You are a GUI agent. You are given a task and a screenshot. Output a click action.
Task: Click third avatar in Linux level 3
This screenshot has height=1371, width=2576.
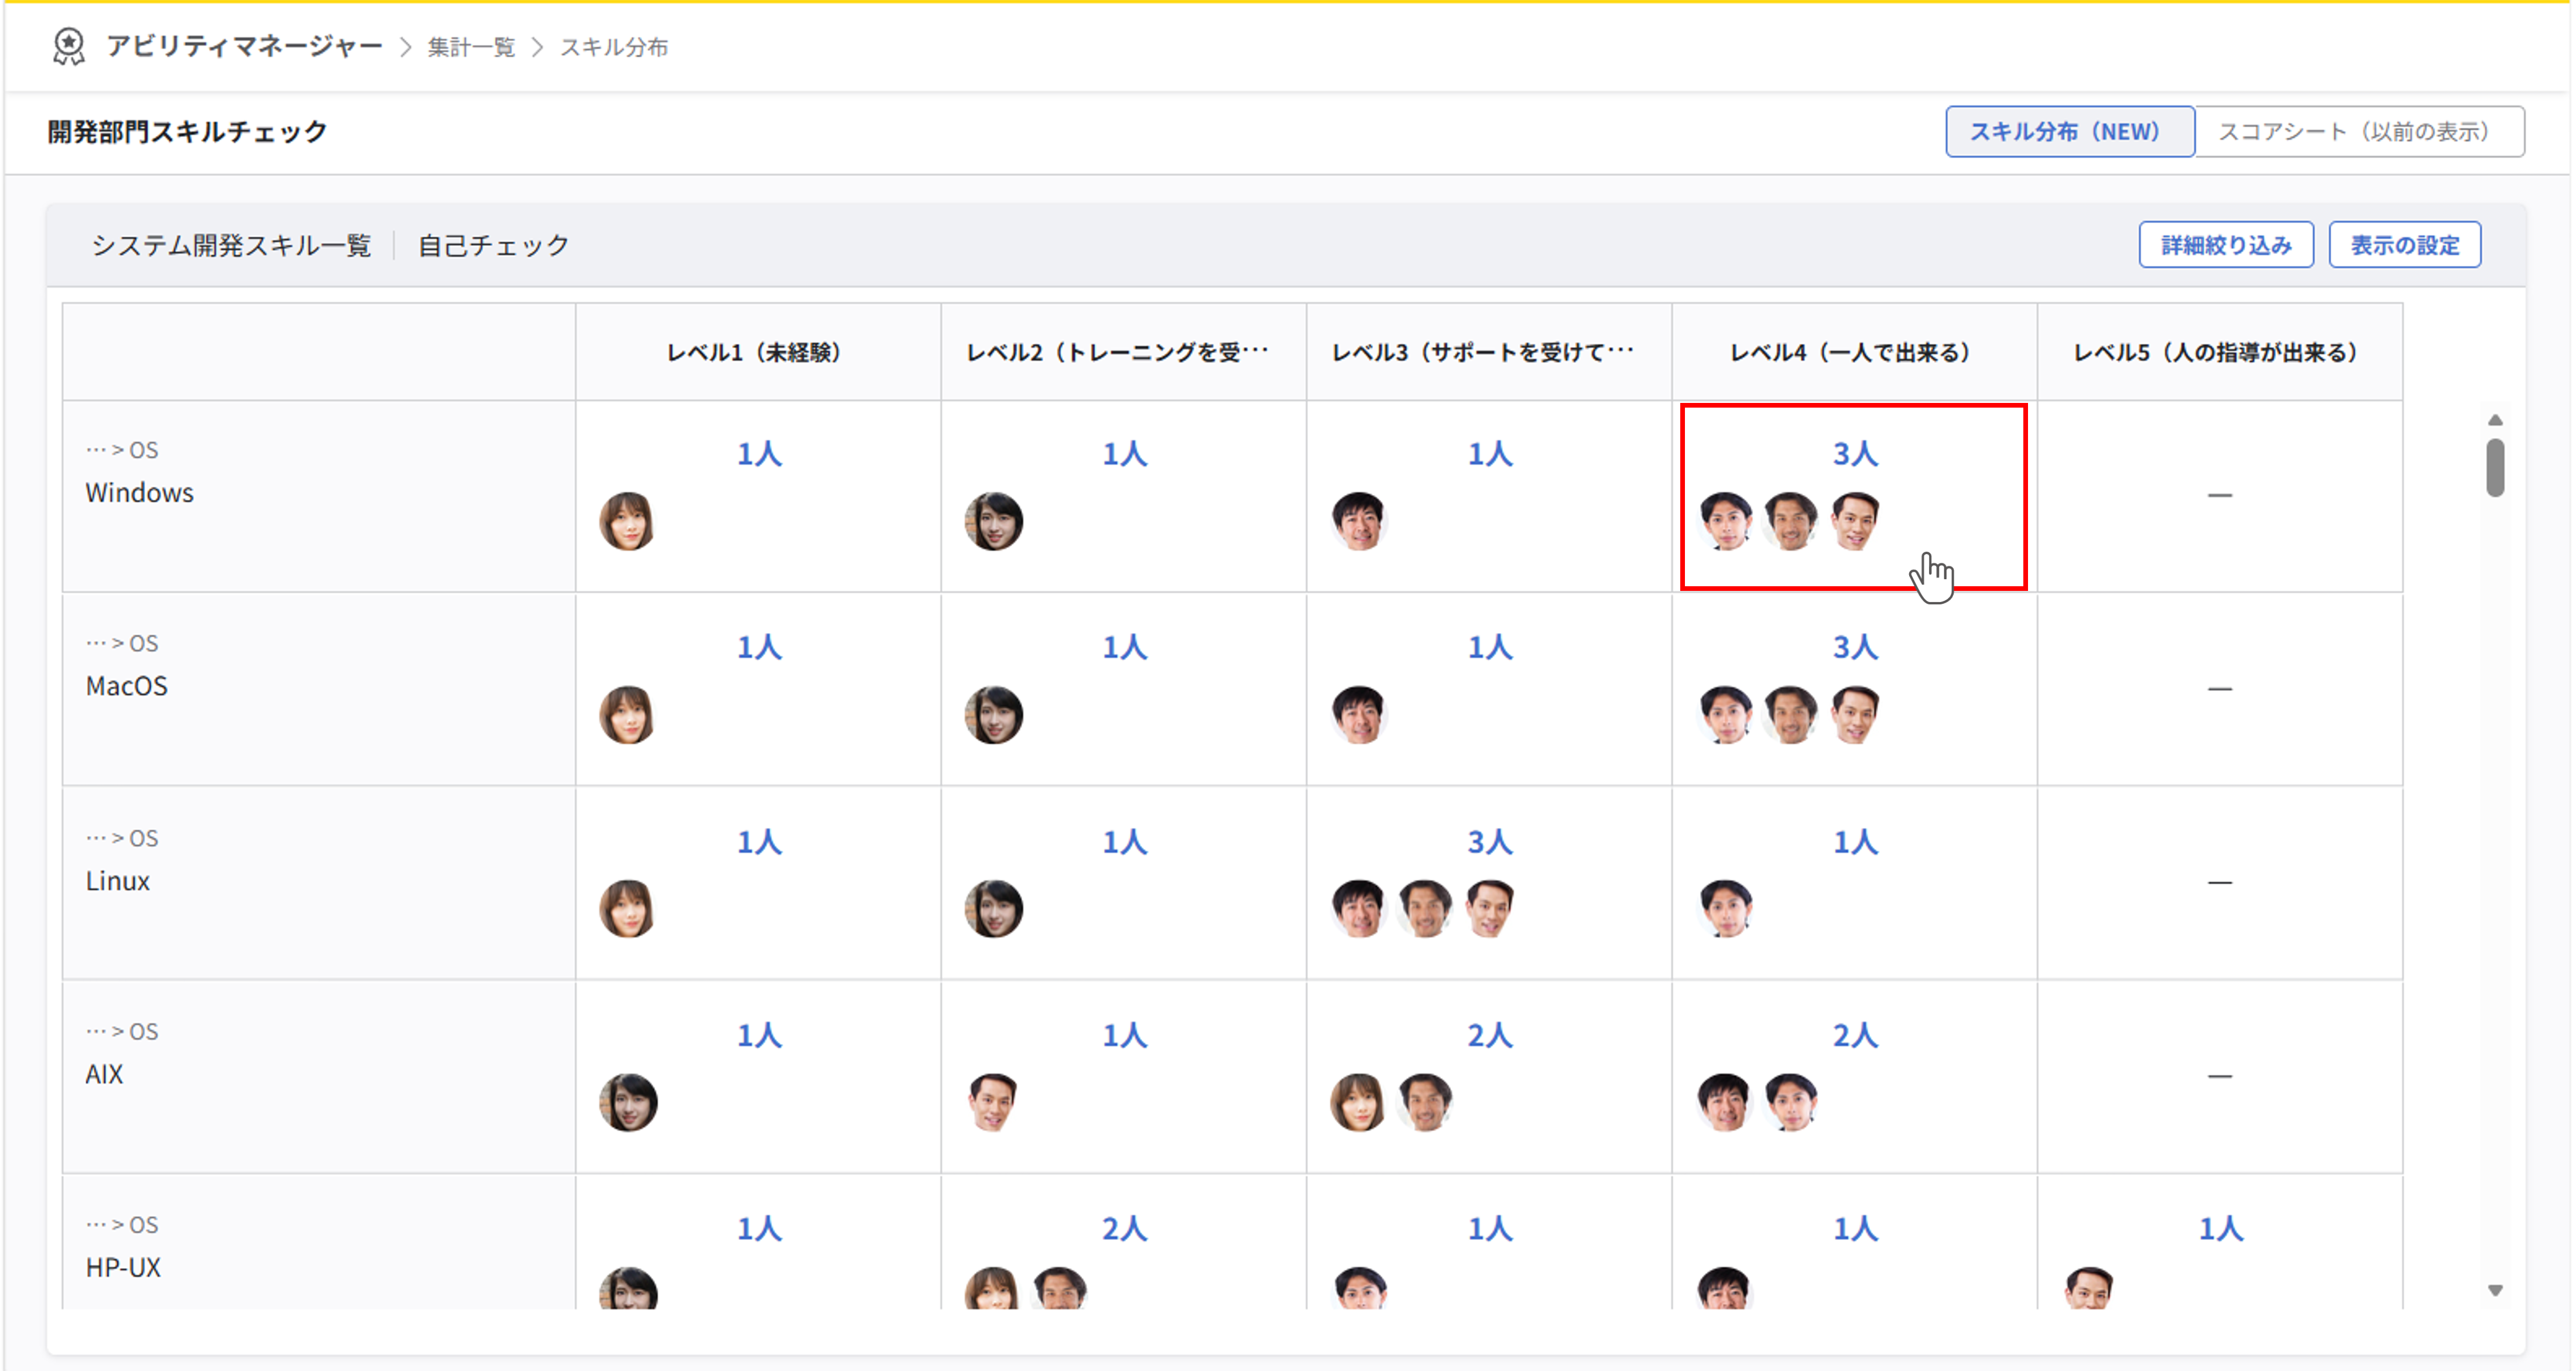coord(1489,909)
